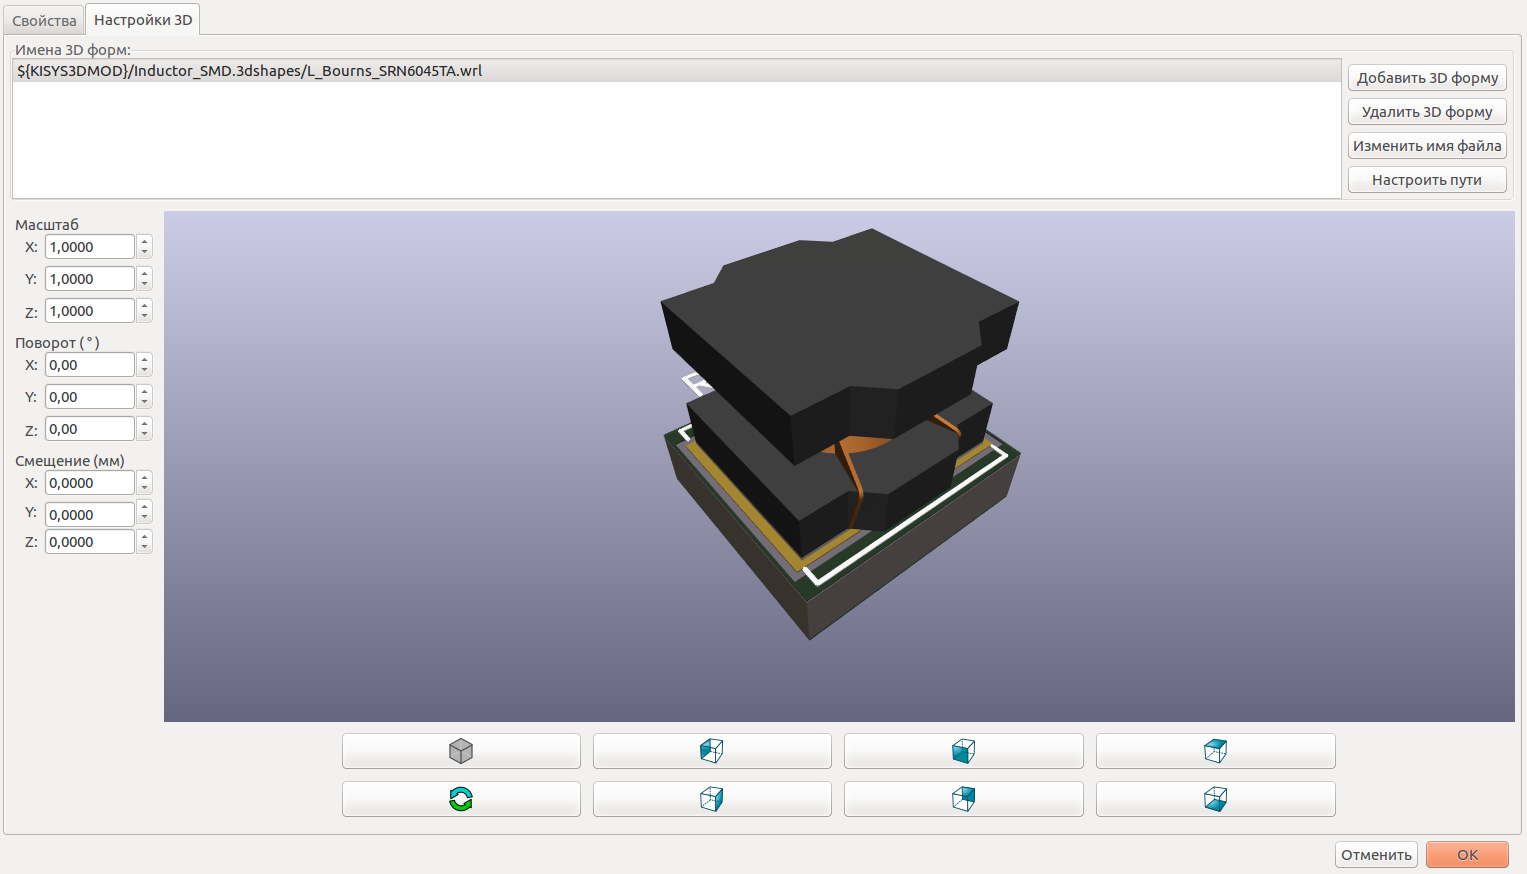
Task: Select cube view with back face shaded
Action: click(x=963, y=799)
